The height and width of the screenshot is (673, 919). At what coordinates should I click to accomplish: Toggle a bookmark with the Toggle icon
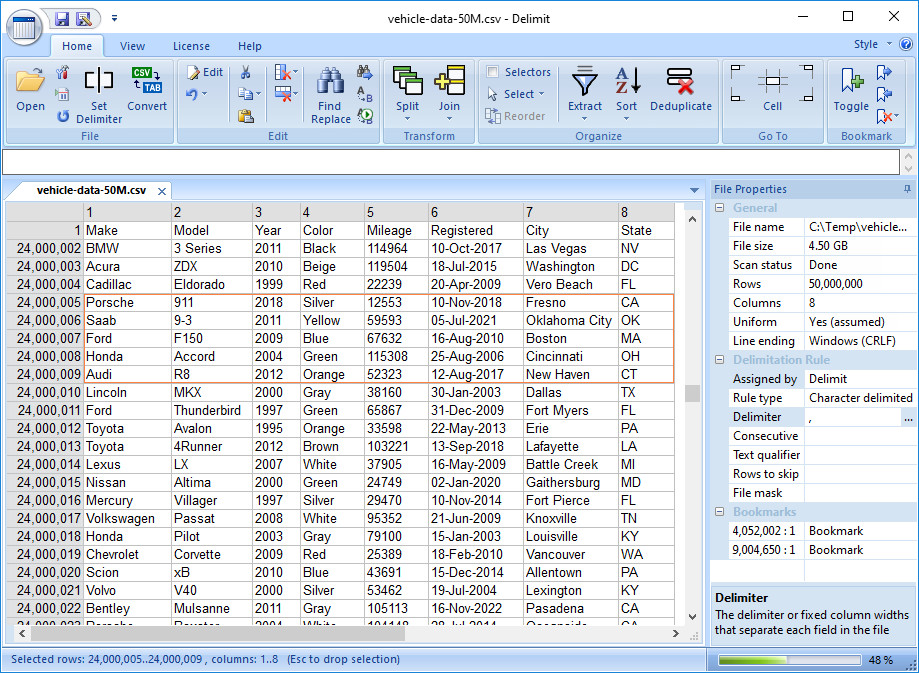[851, 81]
